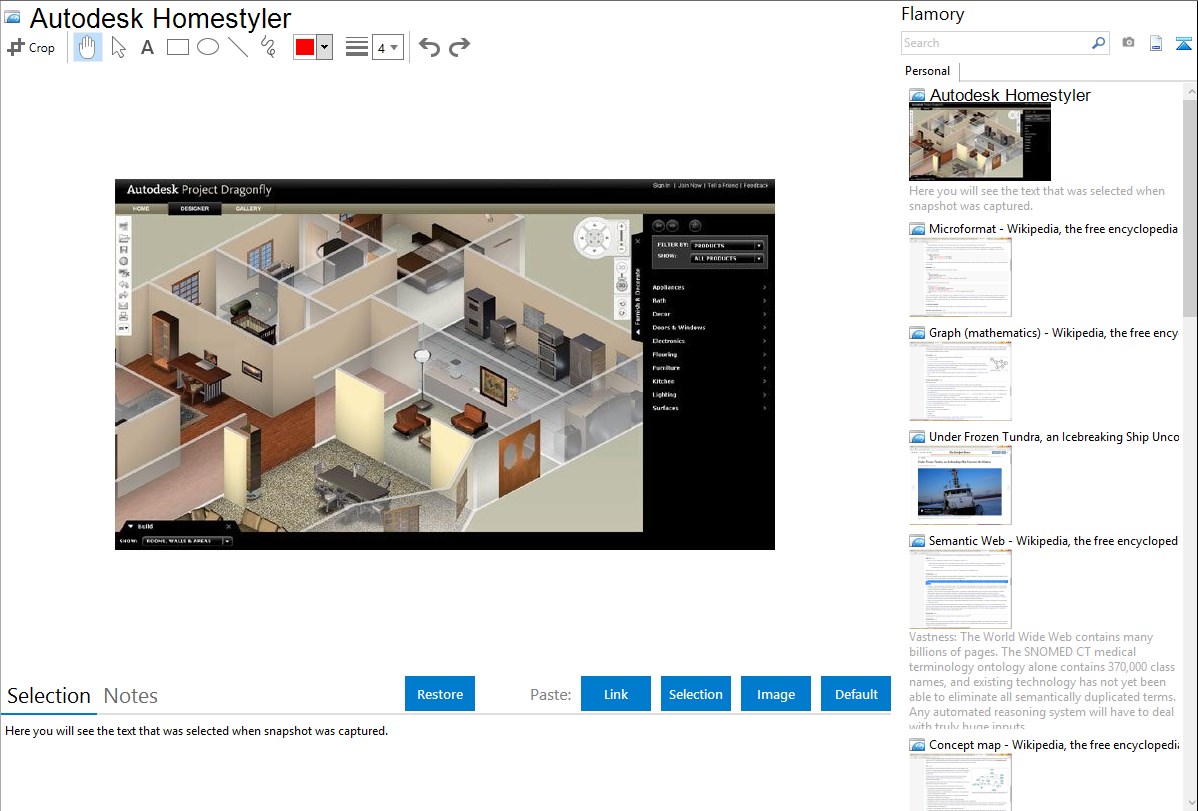Image resolution: width=1198 pixels, height=811 pixels.
Task: Open the Under Frozen Tundra snapshot title
Action: pyautogui.click(x=1054, y=437)
